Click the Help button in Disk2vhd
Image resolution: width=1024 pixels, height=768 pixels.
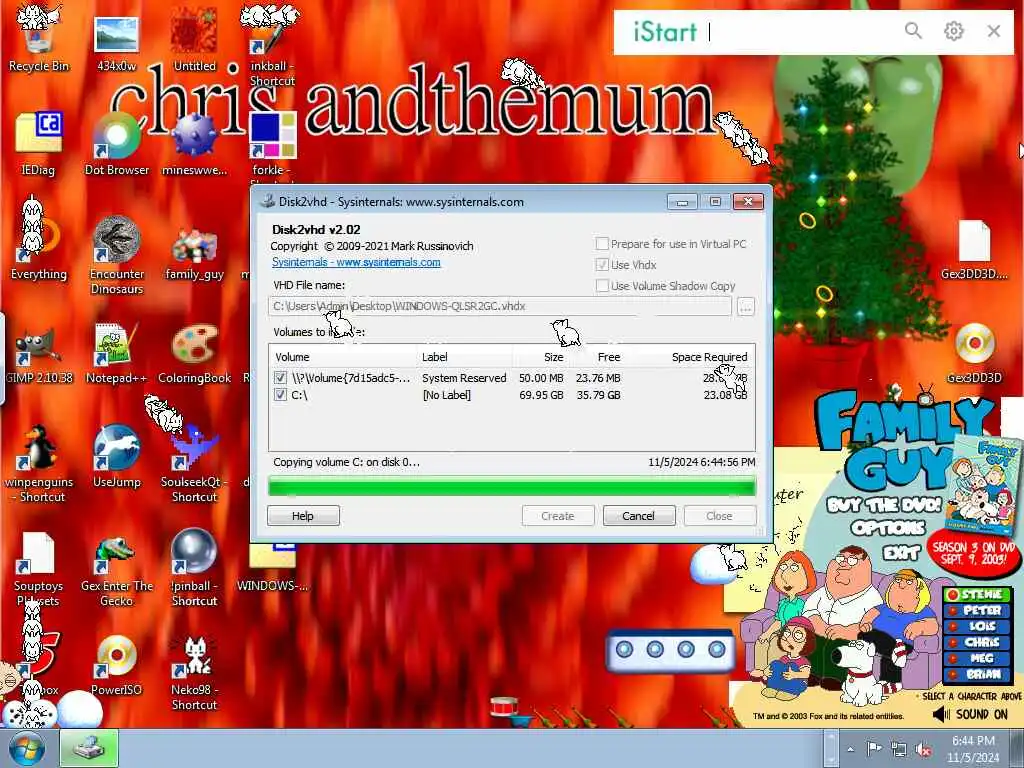303,515
